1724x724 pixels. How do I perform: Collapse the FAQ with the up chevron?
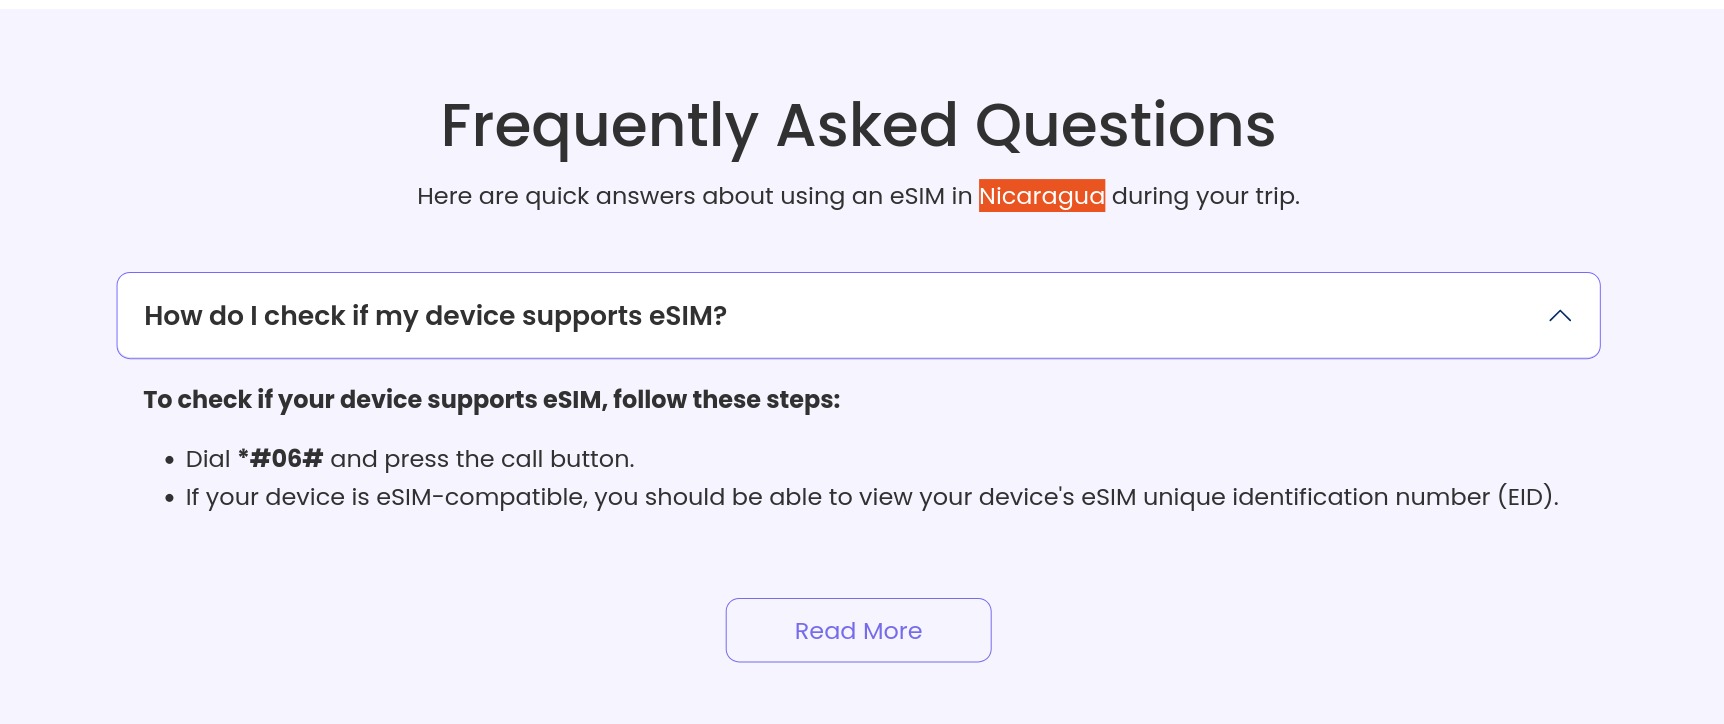1559,316
